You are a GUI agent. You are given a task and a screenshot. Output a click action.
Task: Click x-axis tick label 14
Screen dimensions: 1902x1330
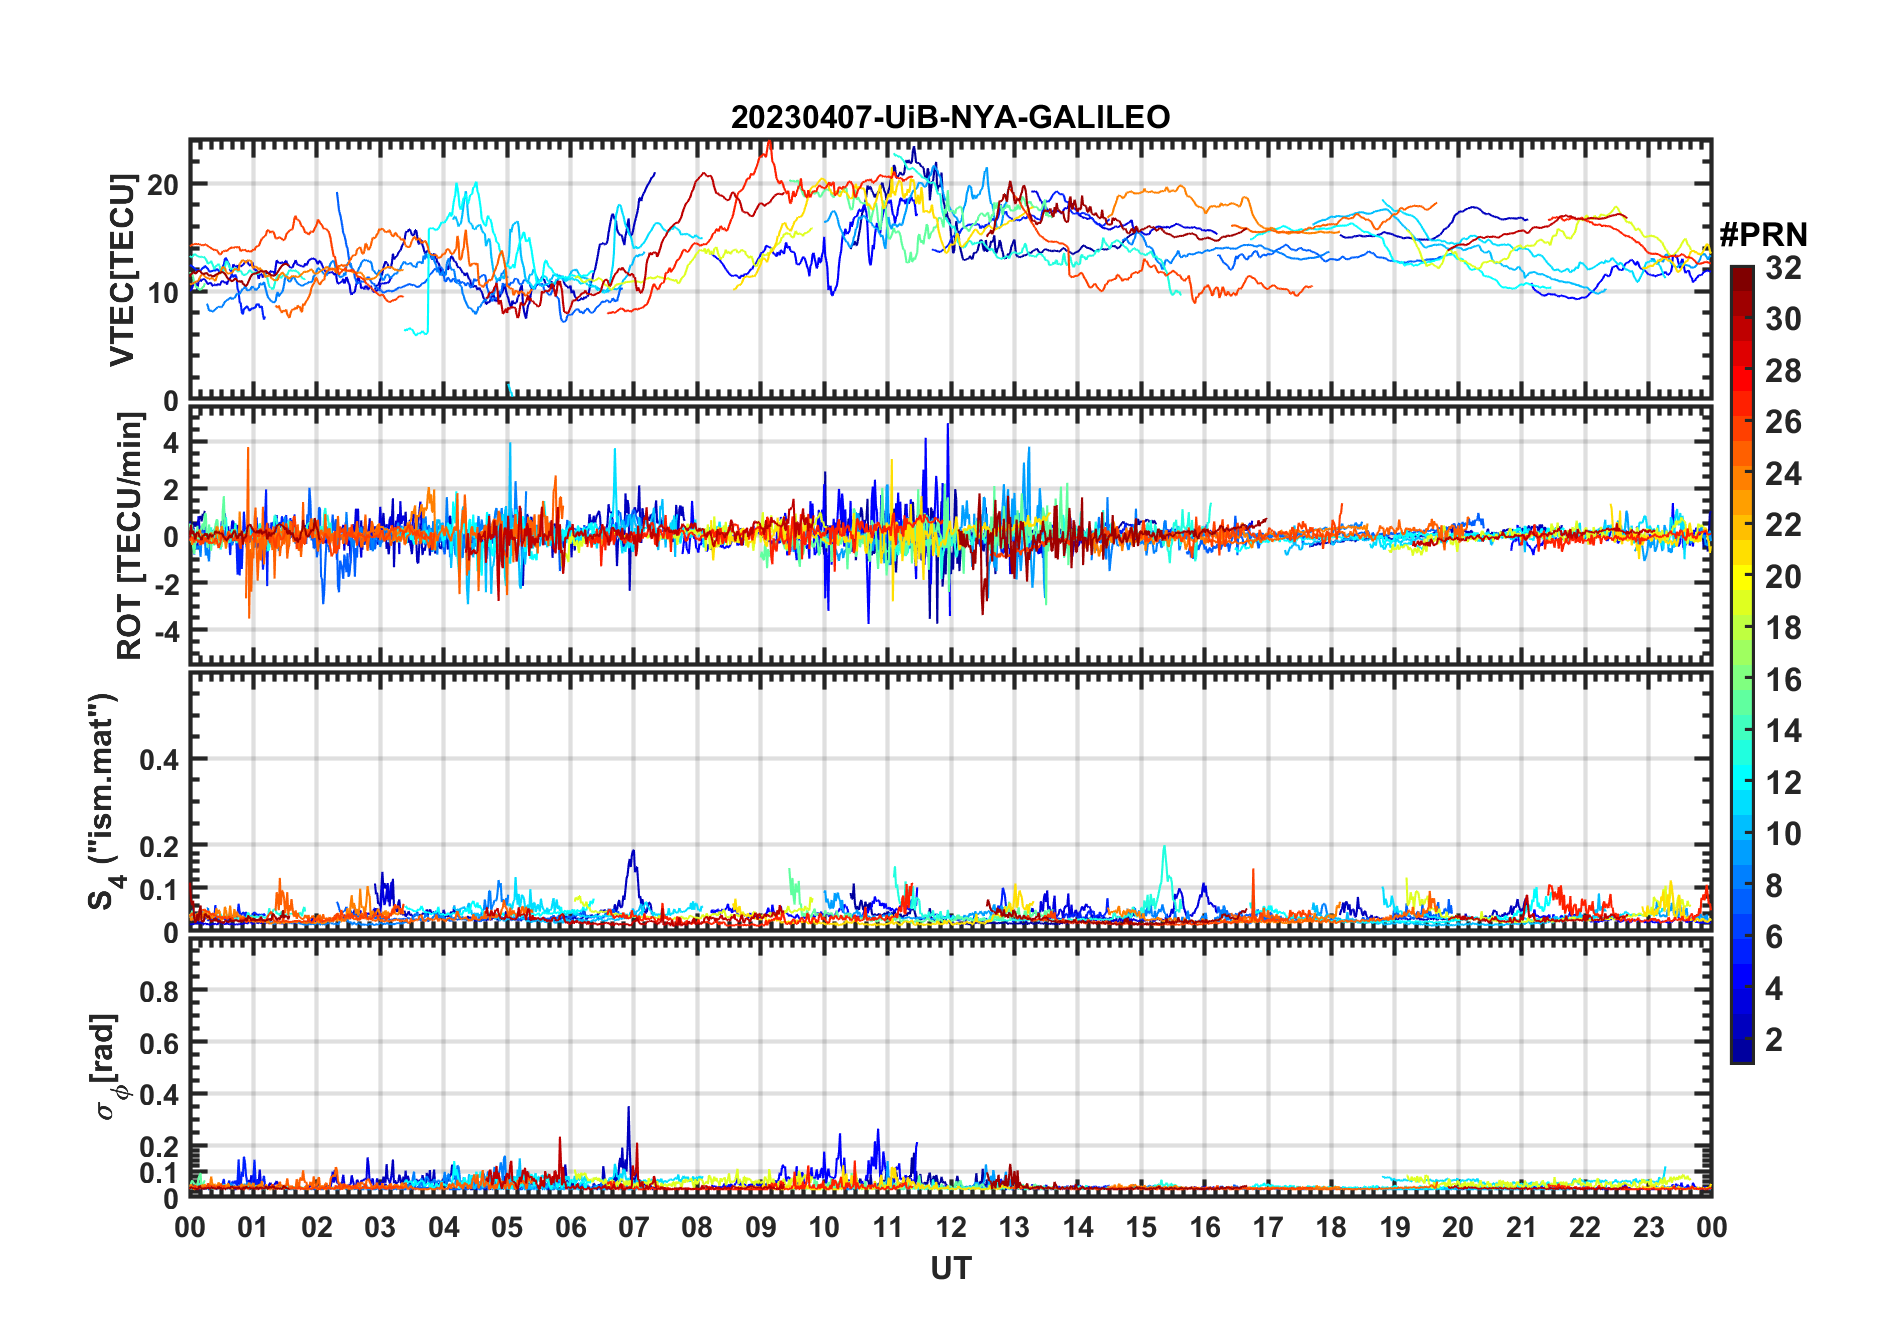(x=1078, y=1227)
